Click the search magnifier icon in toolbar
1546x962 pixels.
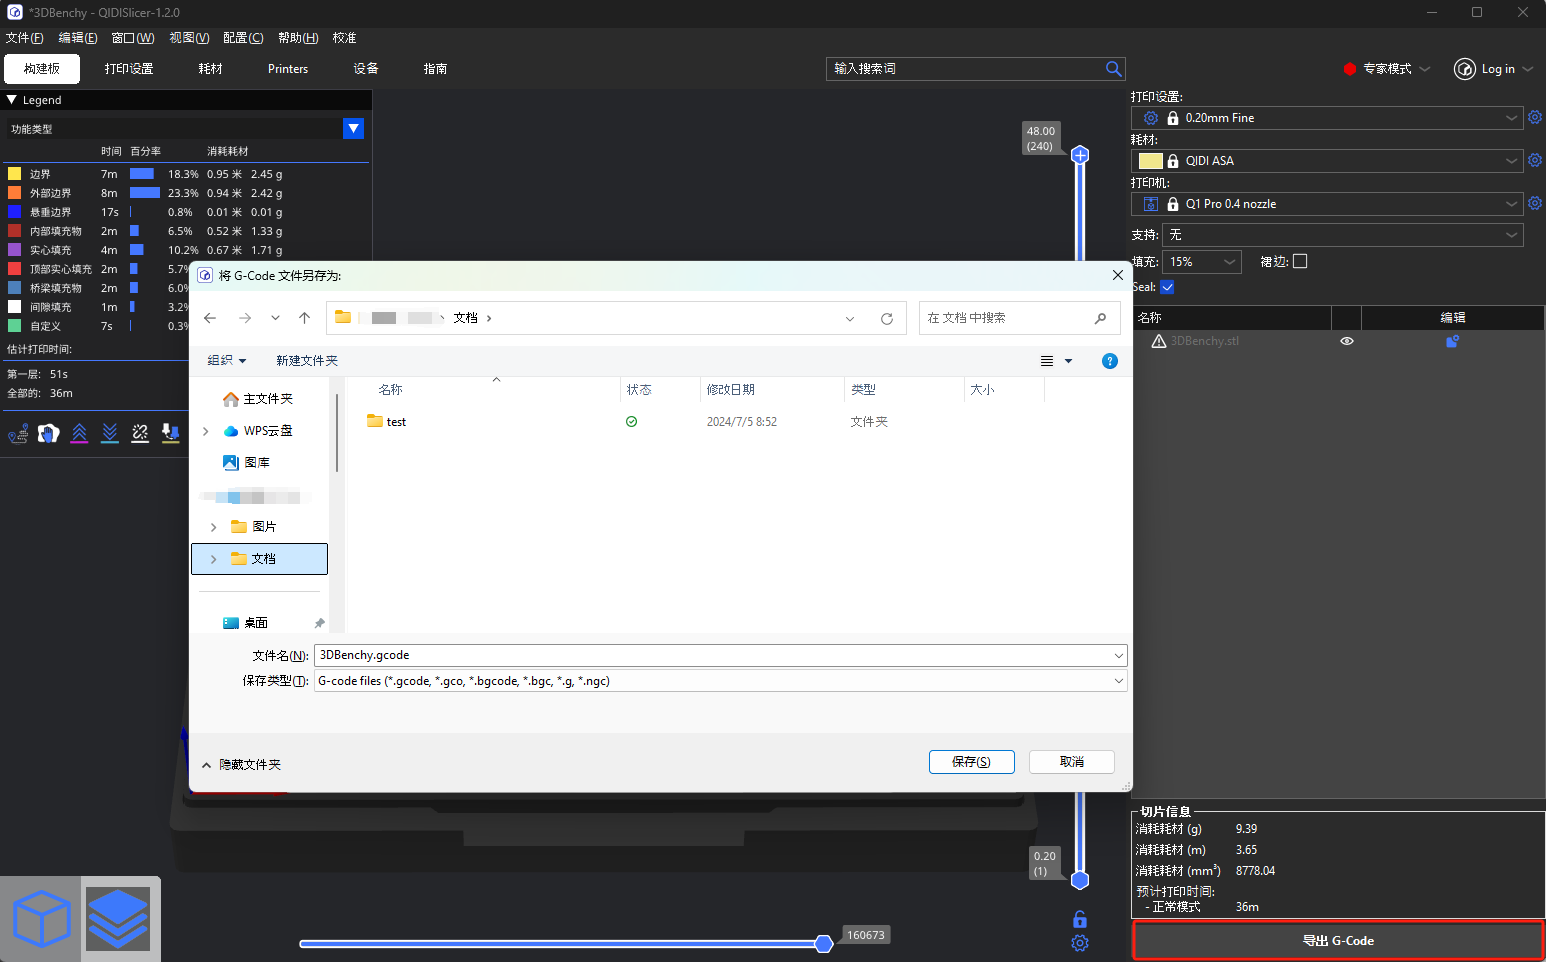tap(1113, 69)
